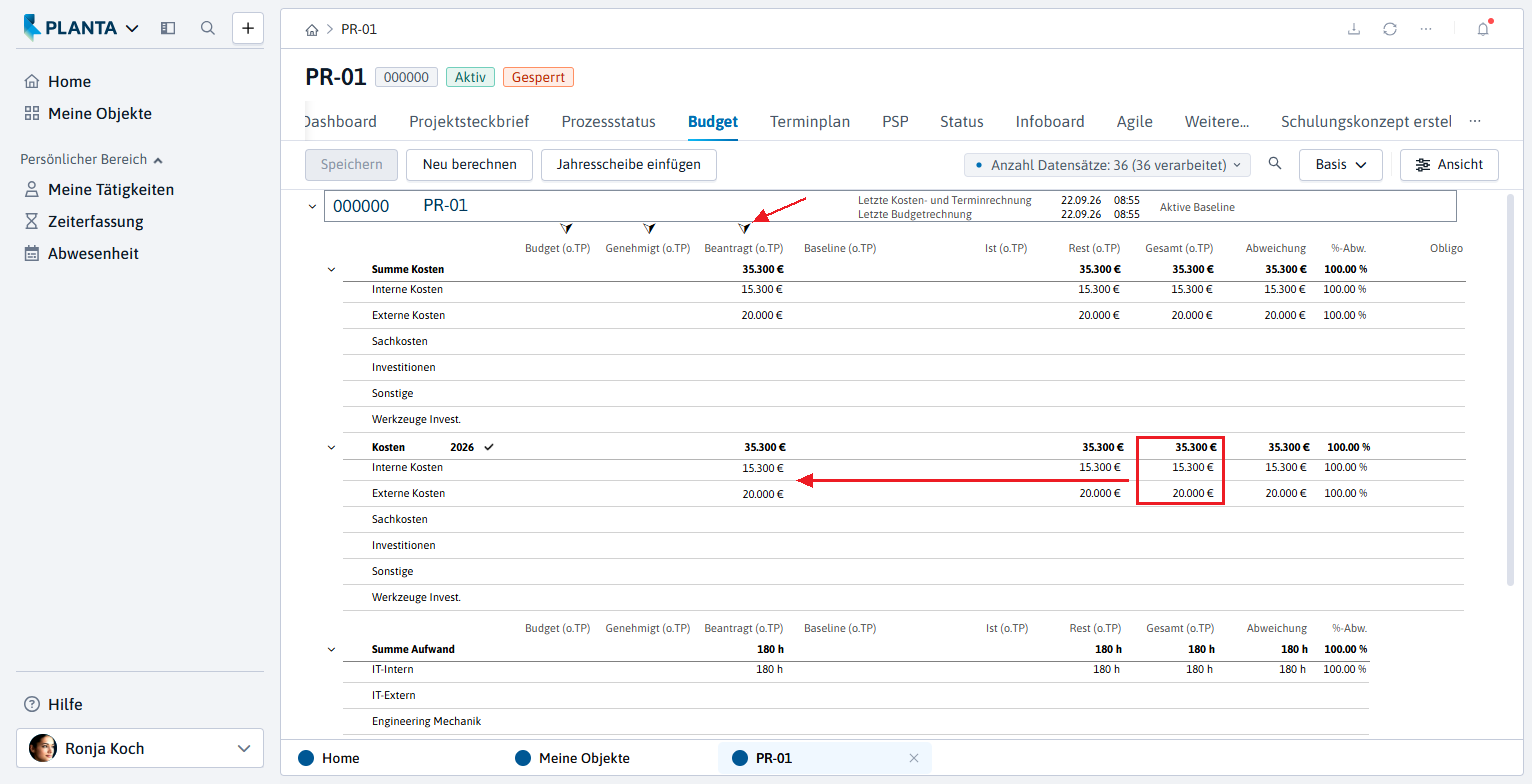
Task: Open the Prozessstatus tab
Action: click(x=608, y=122)
